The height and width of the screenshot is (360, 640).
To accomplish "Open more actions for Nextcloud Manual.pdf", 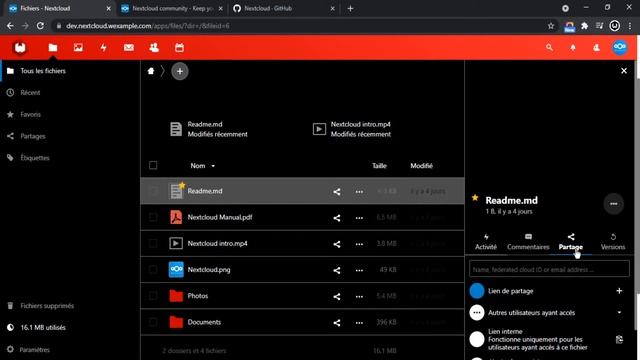I will coord(359,218).
